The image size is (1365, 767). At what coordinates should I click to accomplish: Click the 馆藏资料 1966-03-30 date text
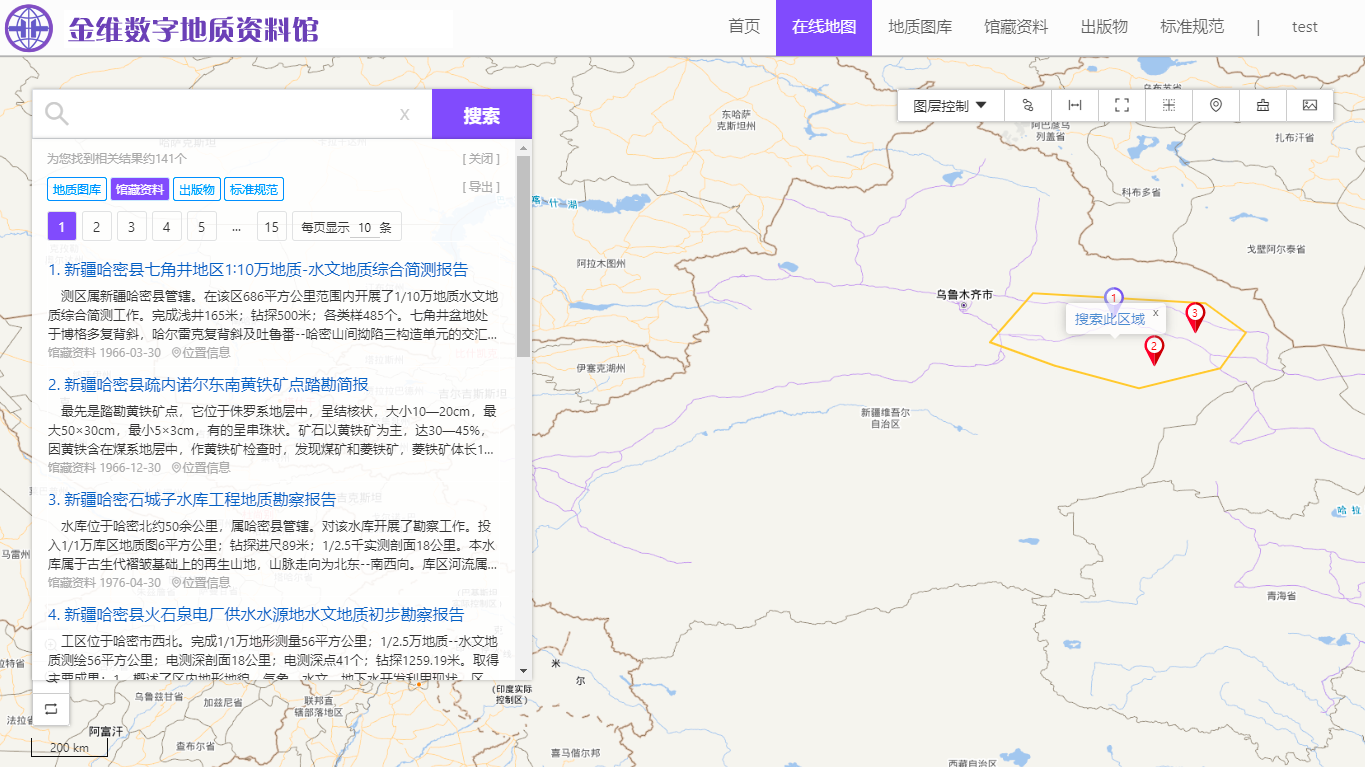point(104,352)
